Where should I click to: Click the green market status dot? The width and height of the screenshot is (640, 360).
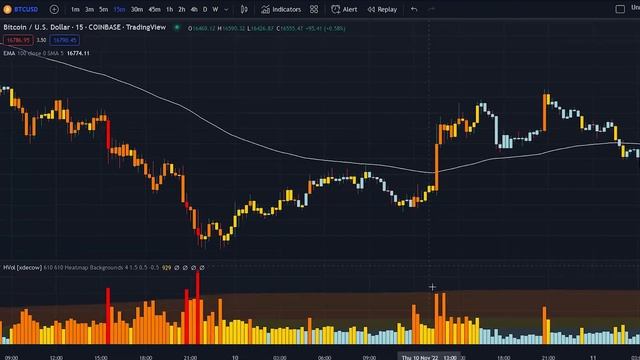pyautogui.click(x=177, y=28)
